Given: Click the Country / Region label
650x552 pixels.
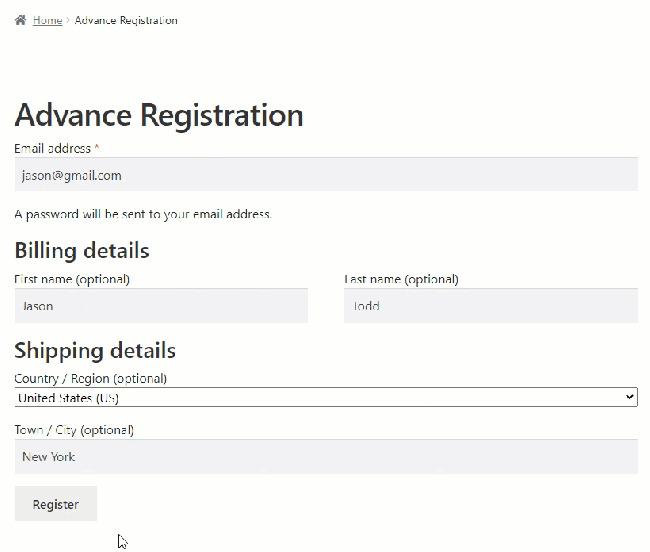Looking at the screenshot, I should click(x=91, y=379).
